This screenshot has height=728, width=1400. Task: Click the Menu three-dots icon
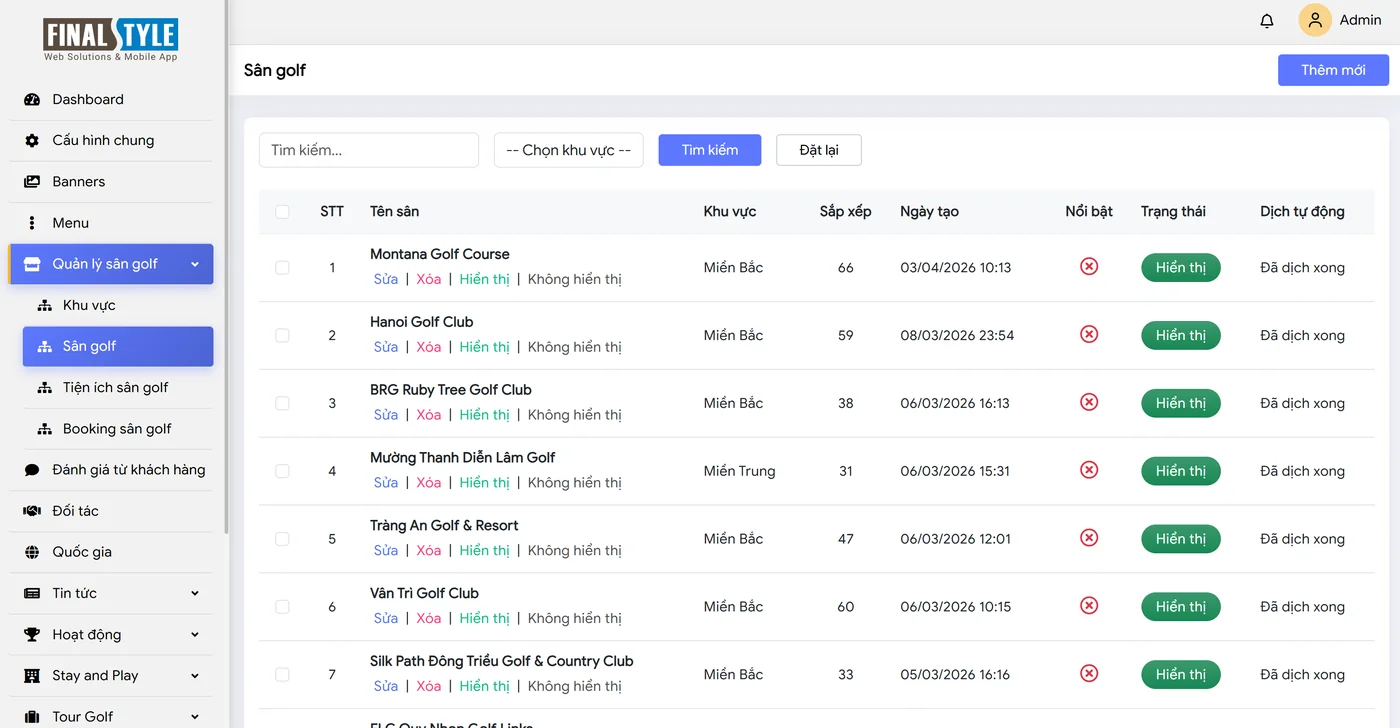tap(32, 223)
